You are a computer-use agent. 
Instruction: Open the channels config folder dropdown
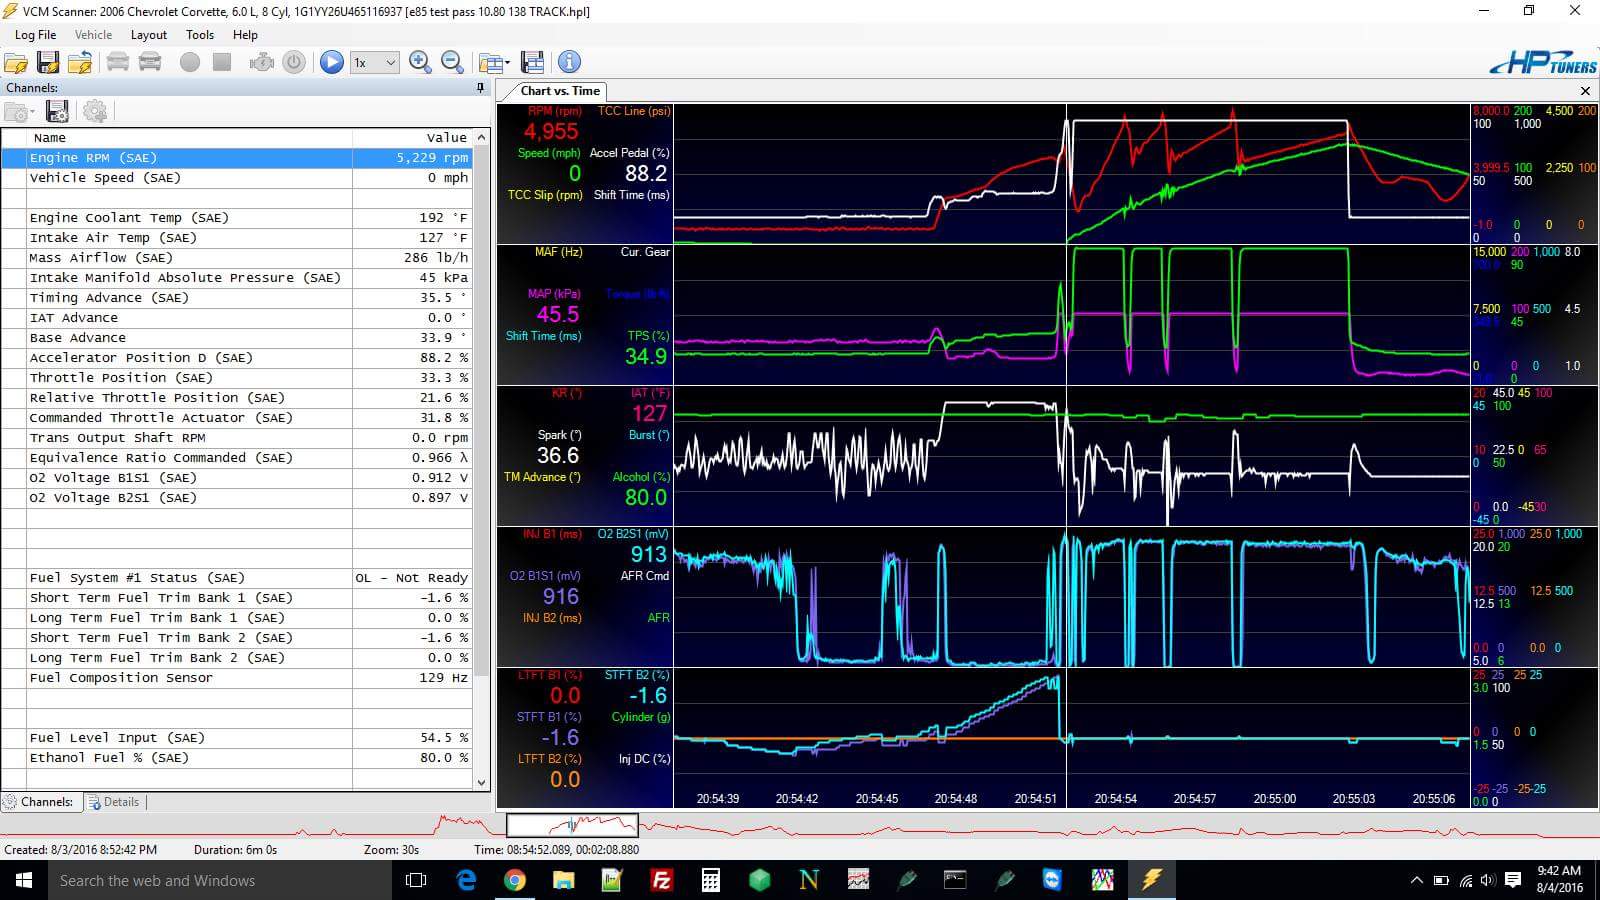[x=20, y=111]
